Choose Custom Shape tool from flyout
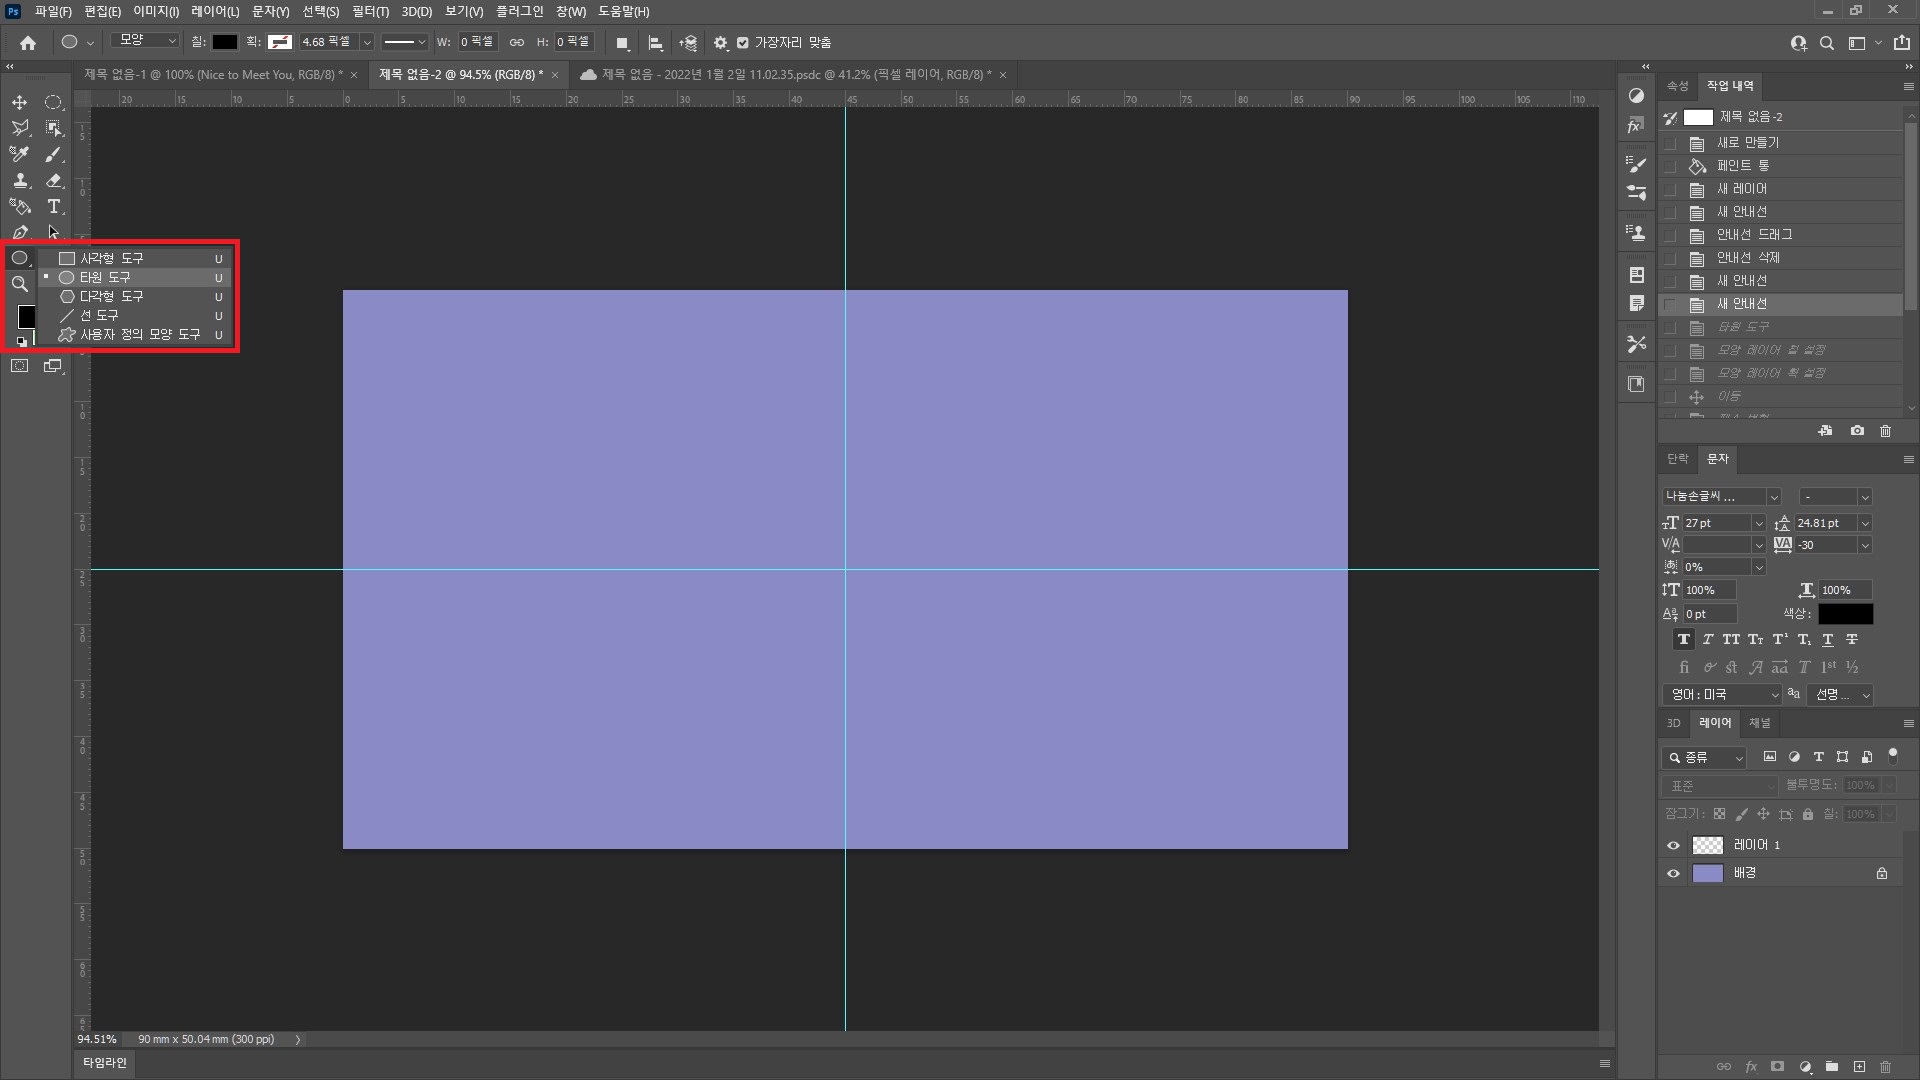The width and height of the screenshot is (1920, 1080). [x=139, y=334]
